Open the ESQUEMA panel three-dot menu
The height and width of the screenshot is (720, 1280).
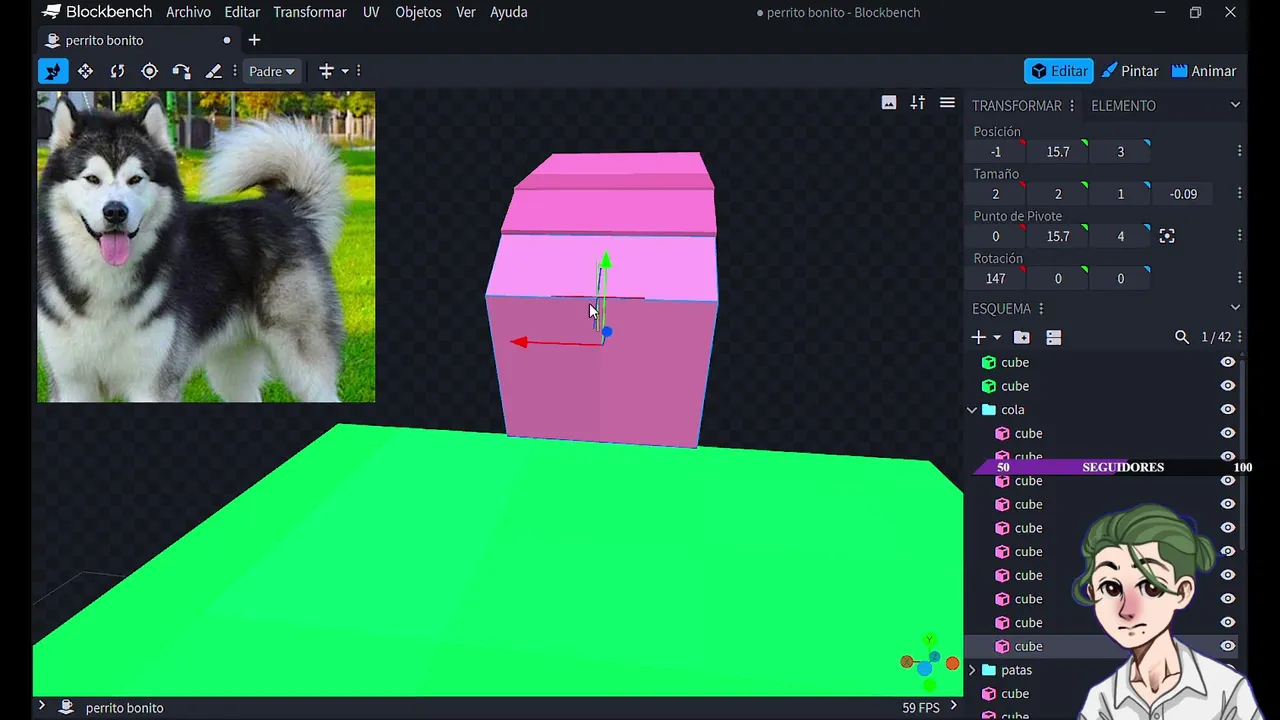tap(1041, 308)
